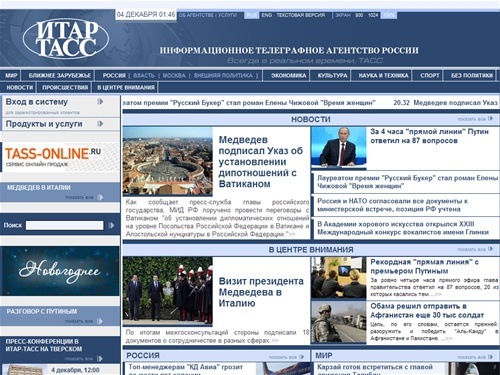Switch language to RUS

coord(252,15)
